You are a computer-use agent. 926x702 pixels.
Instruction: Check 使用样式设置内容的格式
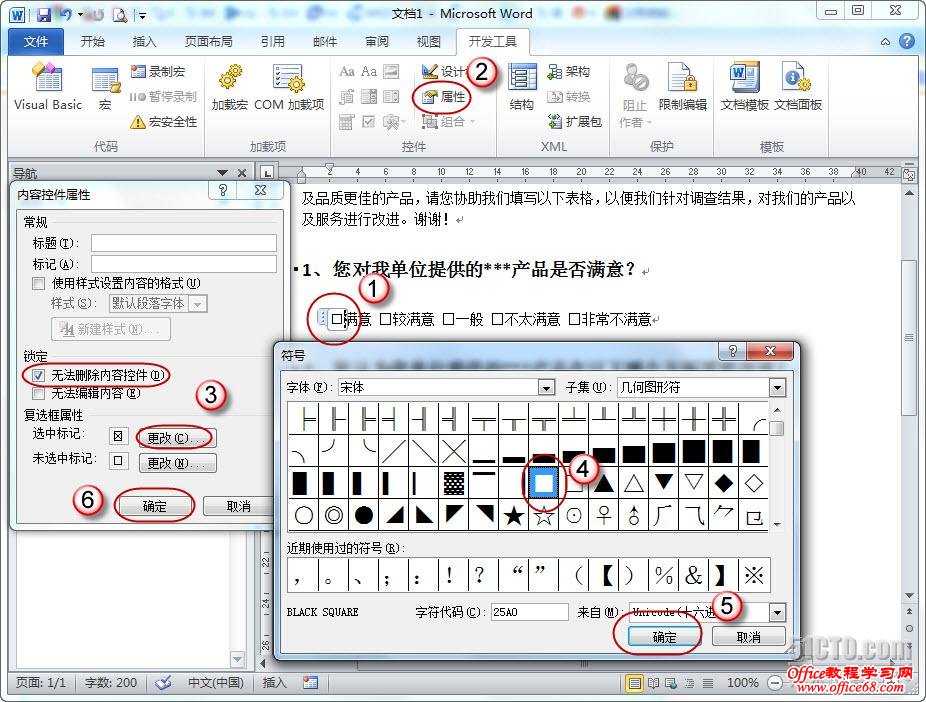pyautogui.click(x=36, y=283)
